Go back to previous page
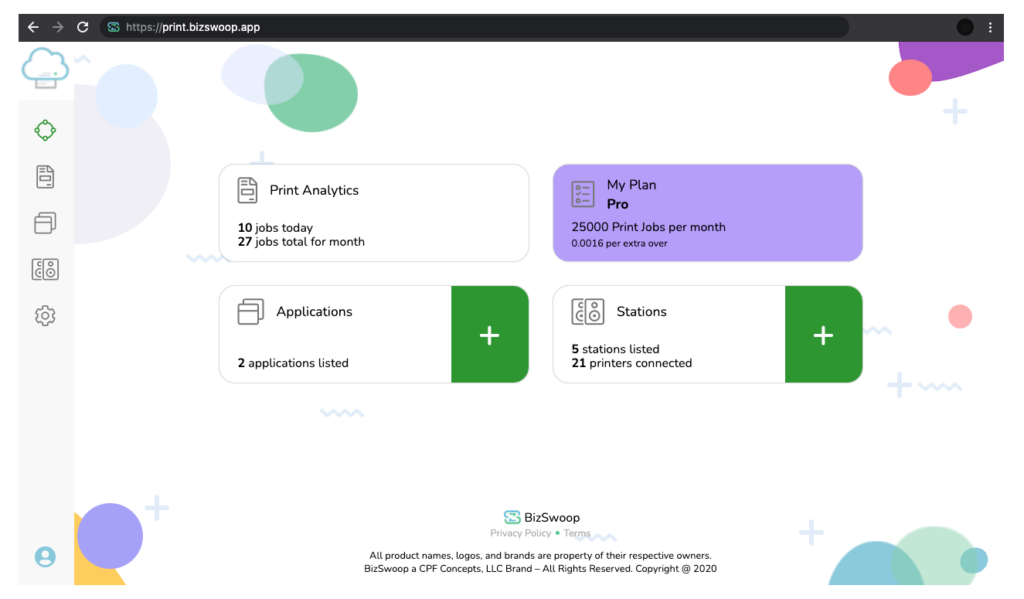The height and width of the screenshot is (599, 1024). [x=33, y=27]
